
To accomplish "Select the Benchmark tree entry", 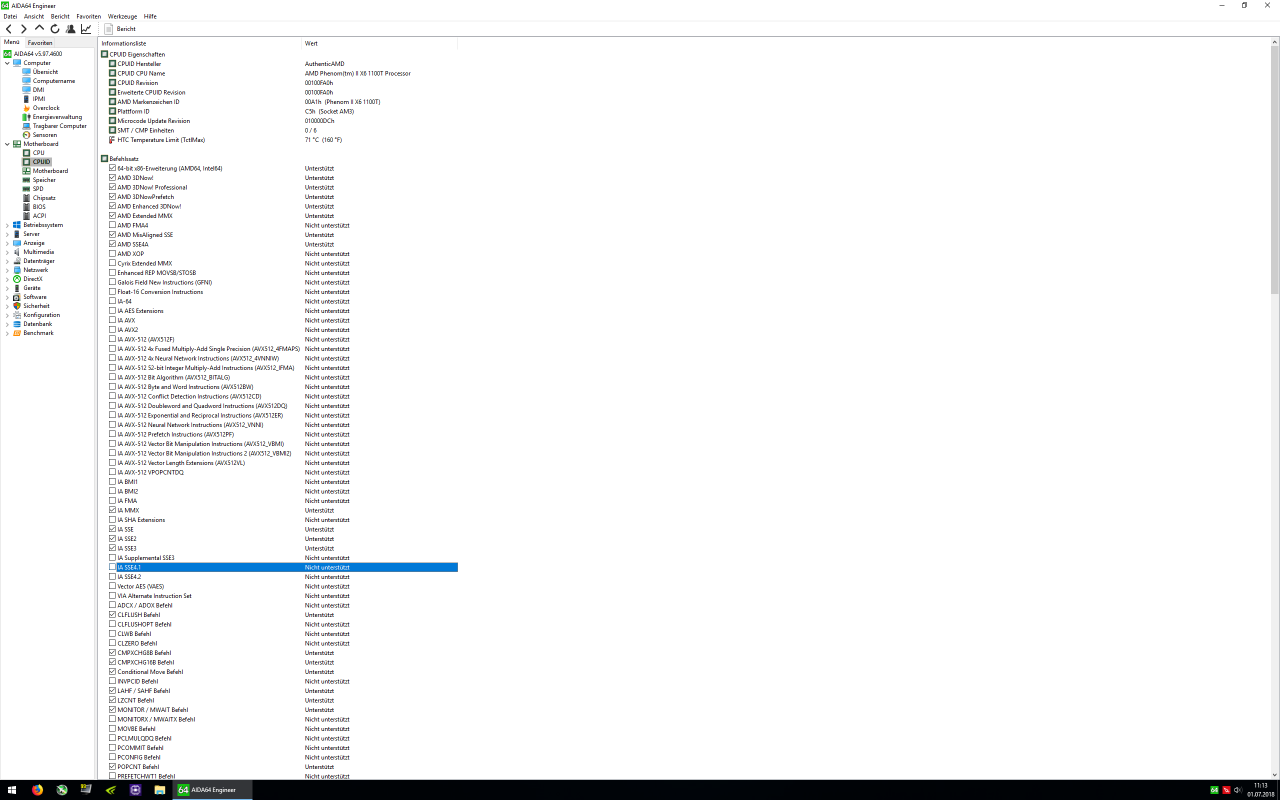I will [39, 333].
